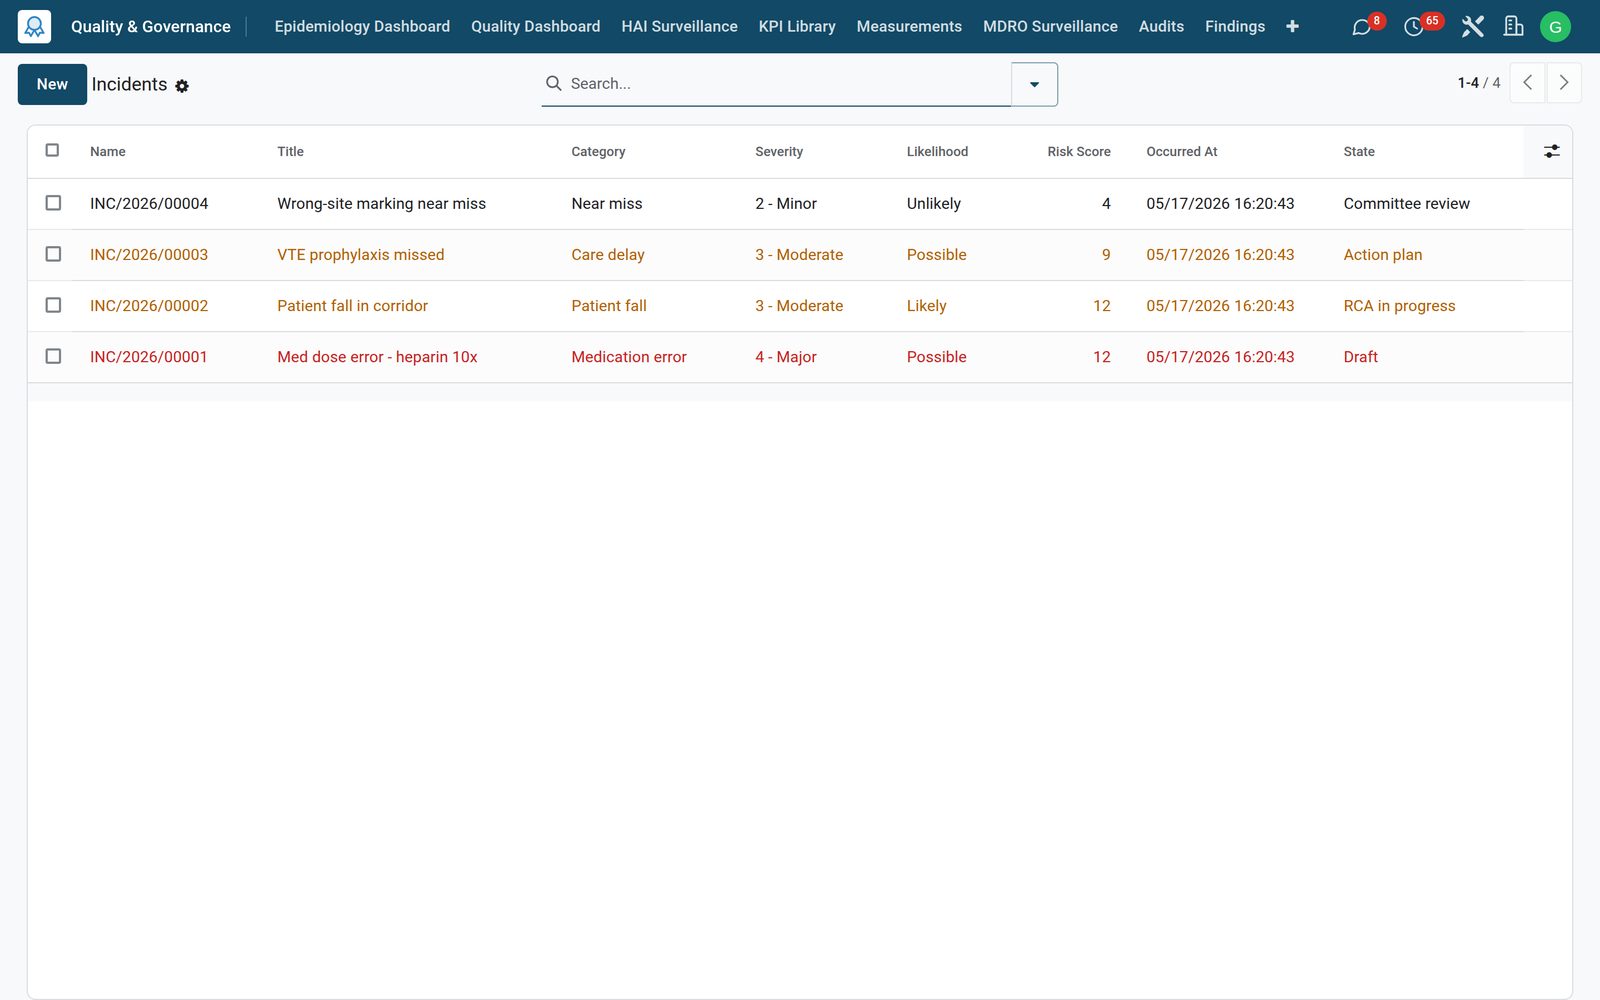Screen dimensions: 1600x1000
Task: Check the box for INC/2026/00001
Action: (x=54, y=356)
